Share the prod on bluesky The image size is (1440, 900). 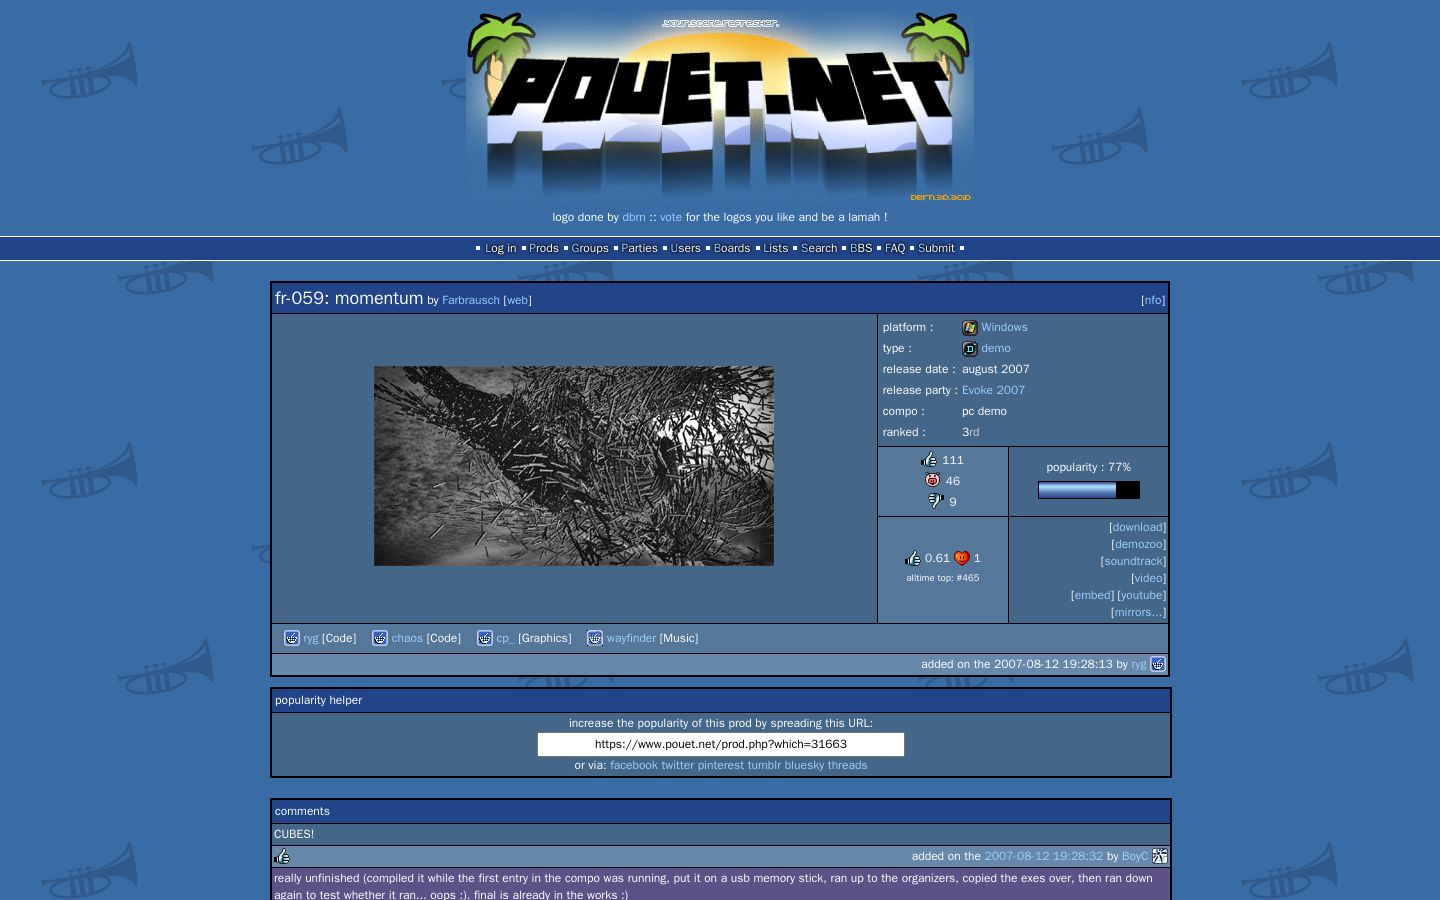pos(805,766)
